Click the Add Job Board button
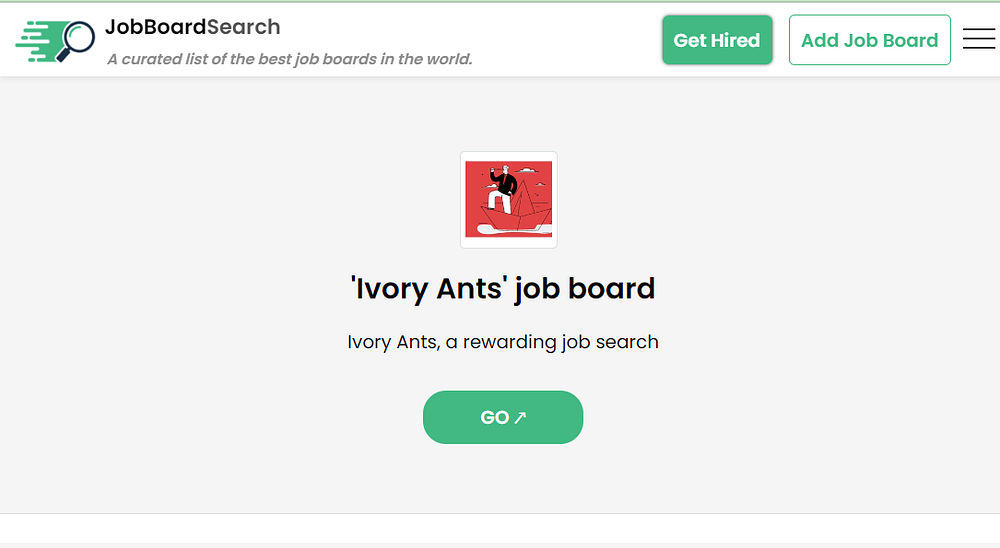The image size is (1000, 548). 869,40
